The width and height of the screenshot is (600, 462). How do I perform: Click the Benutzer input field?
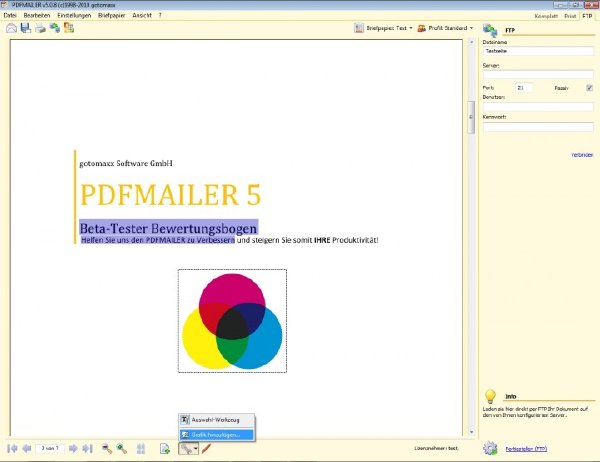pos(538,106)
